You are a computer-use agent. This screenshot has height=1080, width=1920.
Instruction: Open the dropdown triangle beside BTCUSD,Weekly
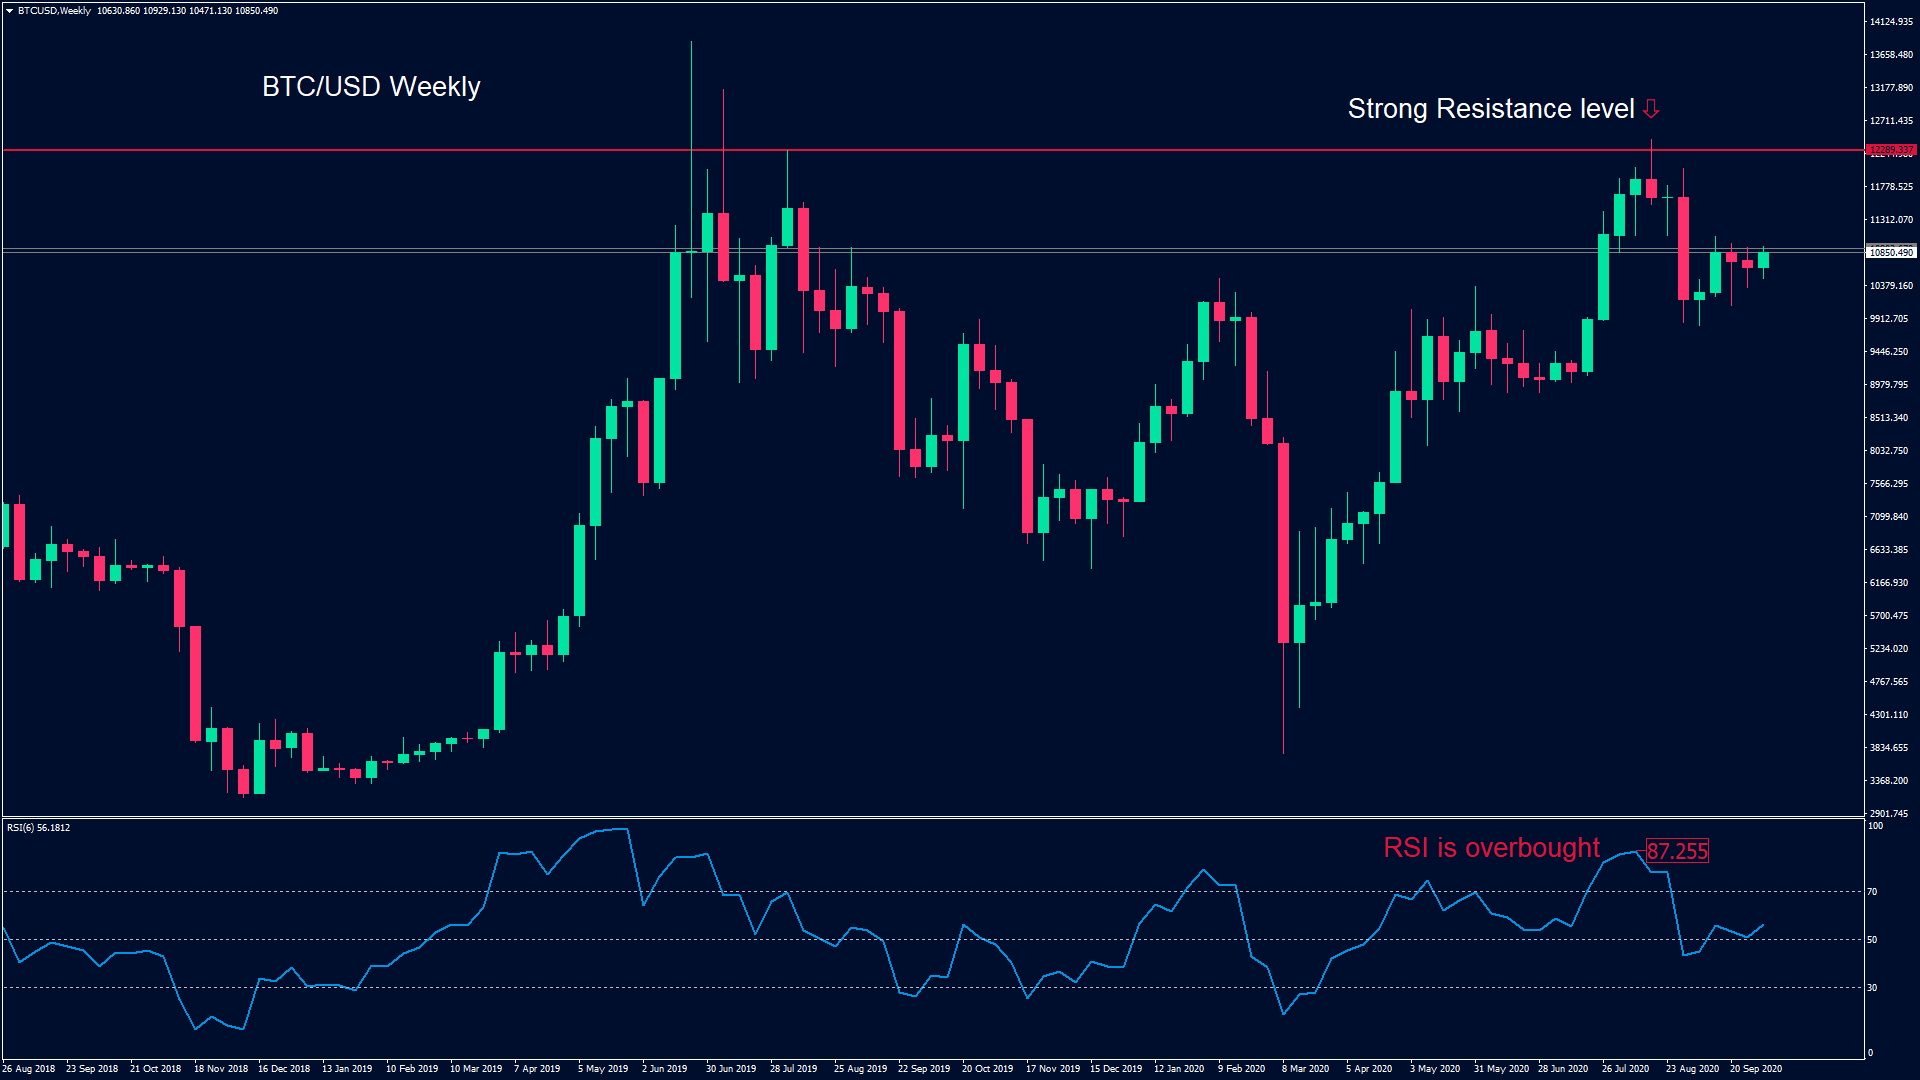pos(9,11)
